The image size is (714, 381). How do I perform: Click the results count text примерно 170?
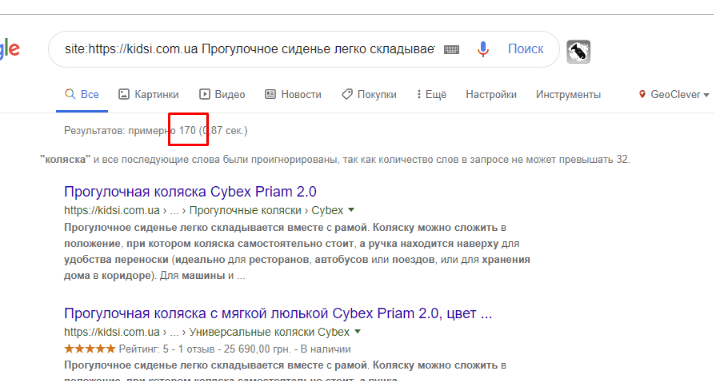pyautogui.click(x=162, y=131)
